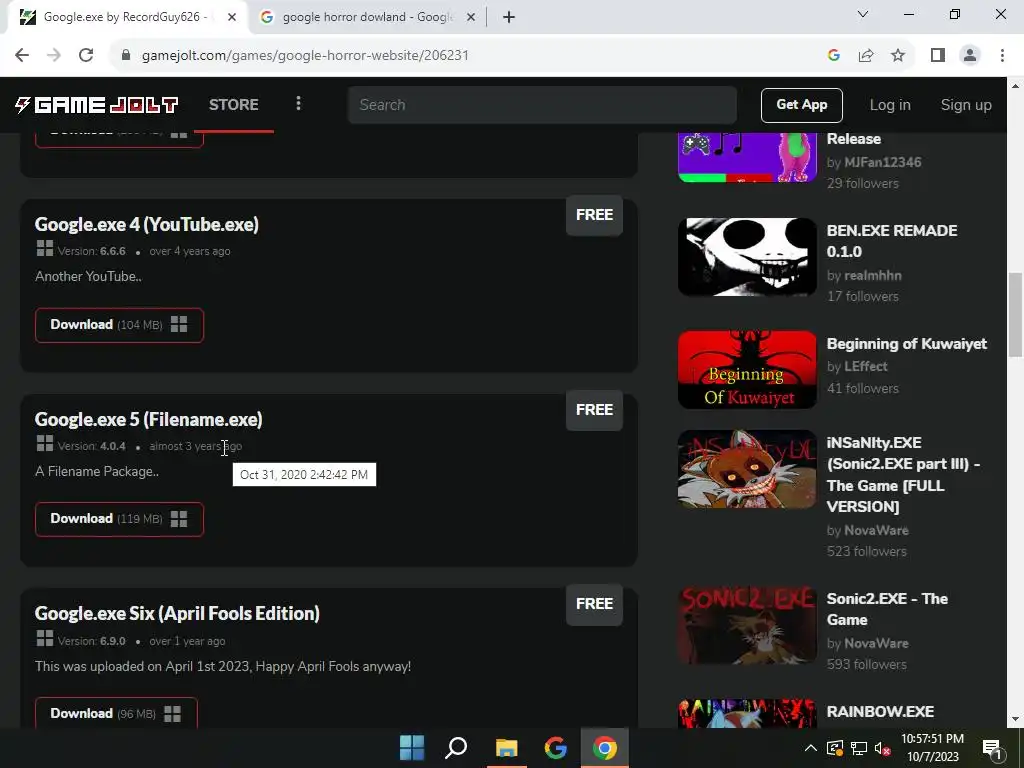The image size is (1024, 768).
Task: Download Google.exe Six (96 MB)
Action: coord(116,713)
